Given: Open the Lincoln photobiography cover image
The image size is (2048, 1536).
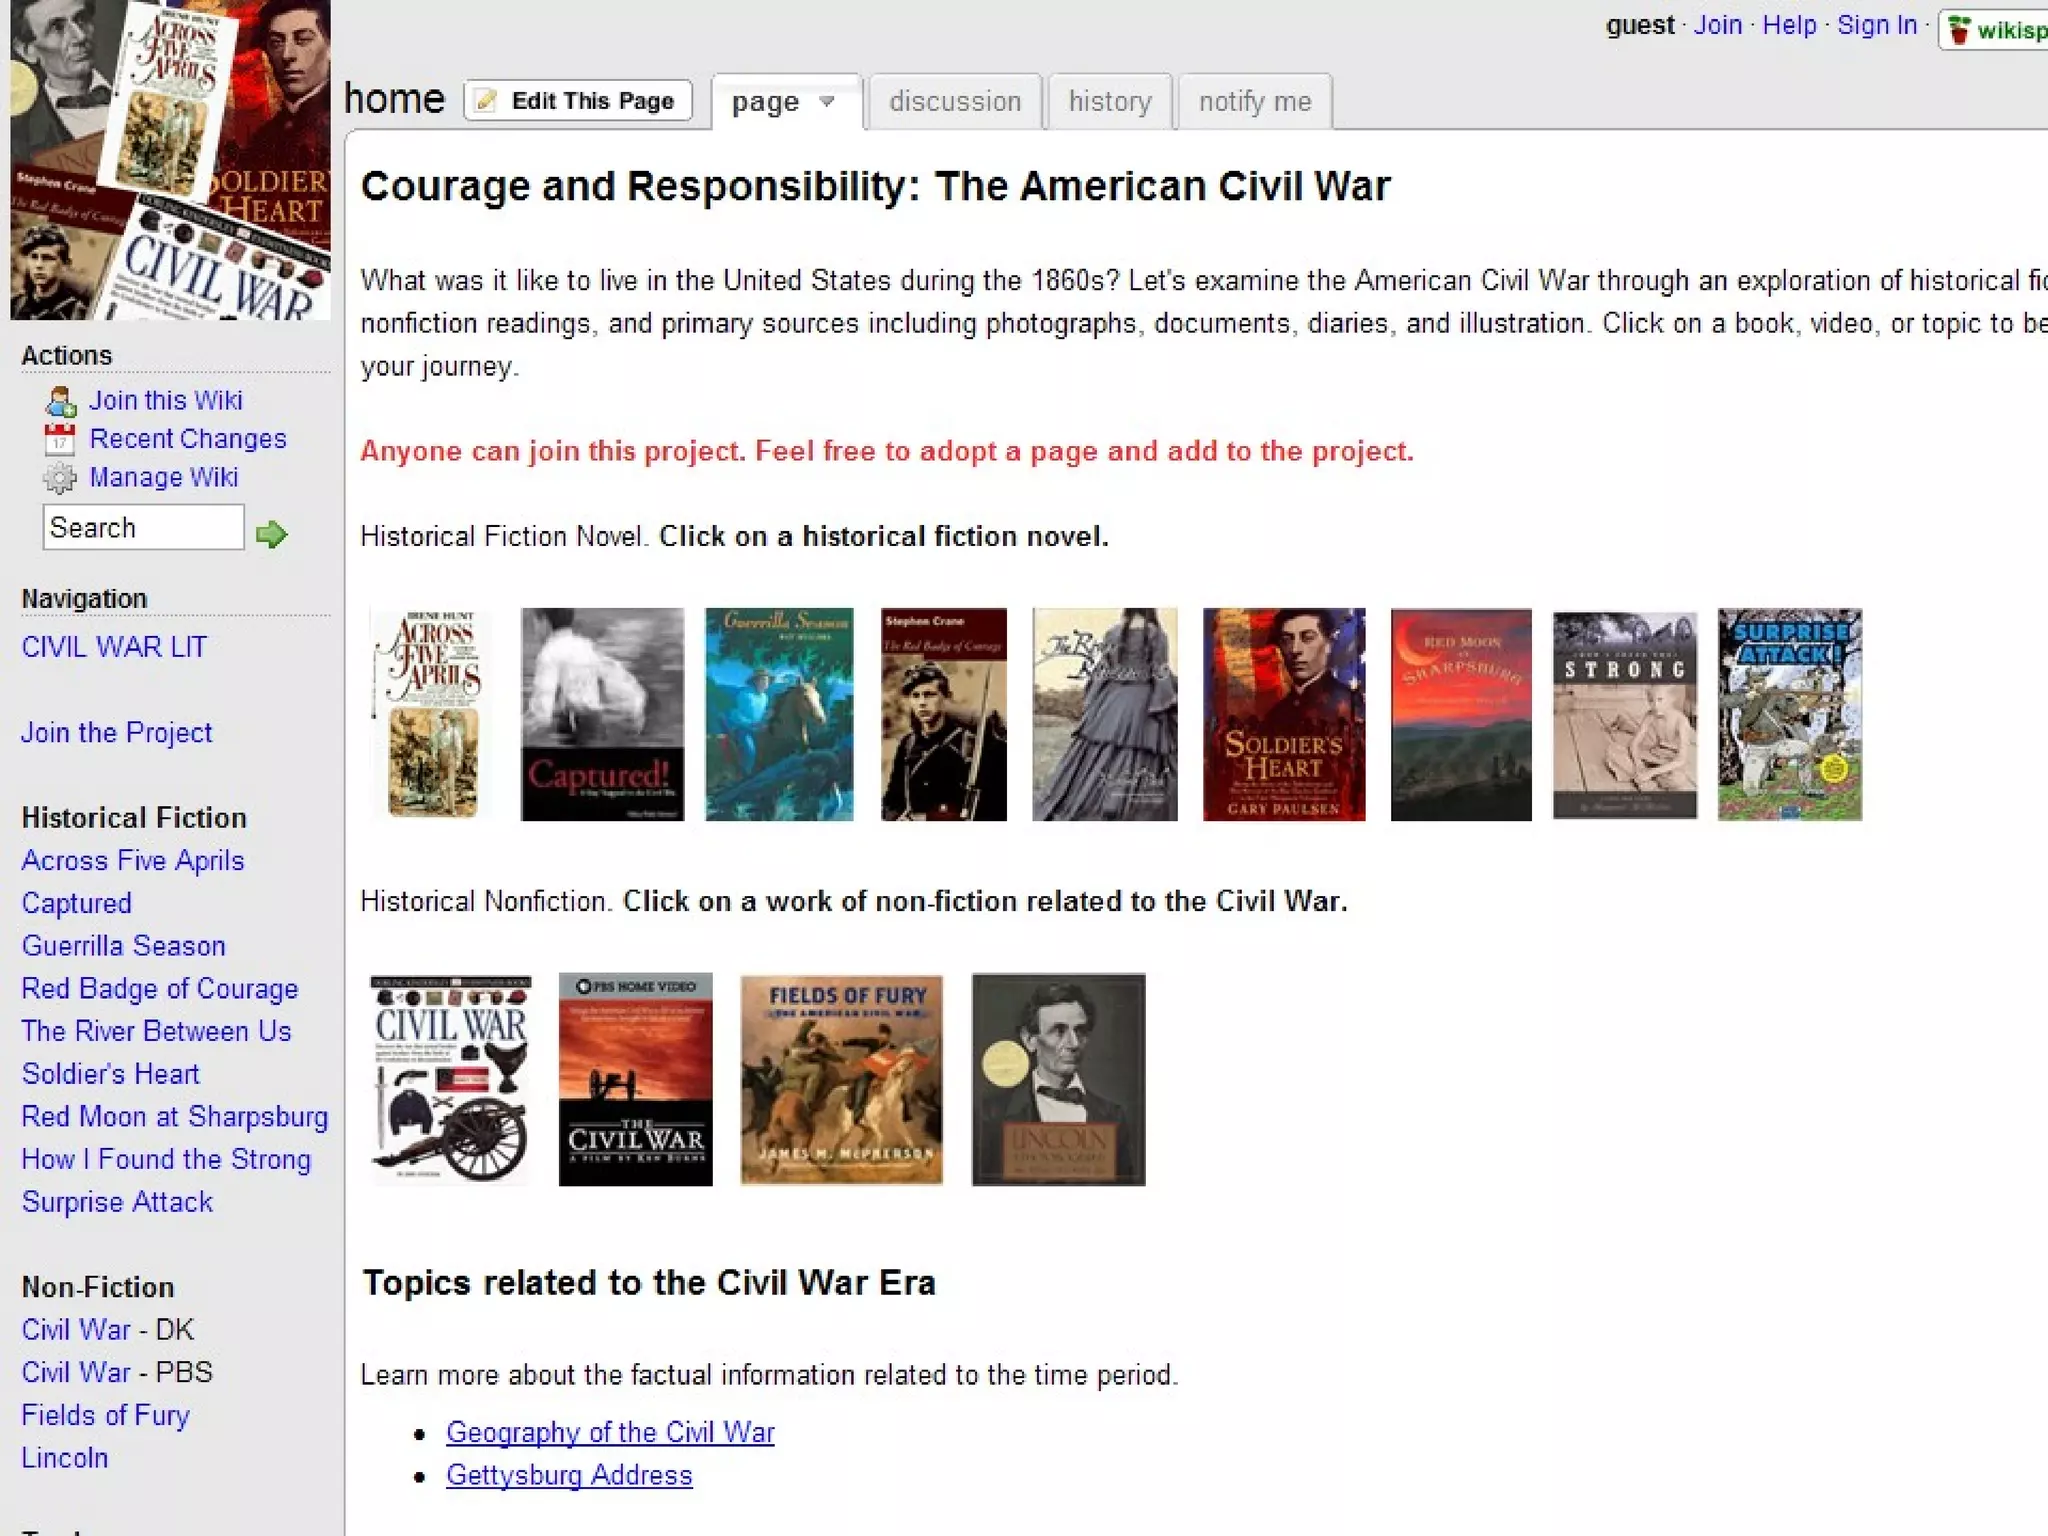Looking at the screenshot, I should pyautogui.click(x=1058, y=1080).
